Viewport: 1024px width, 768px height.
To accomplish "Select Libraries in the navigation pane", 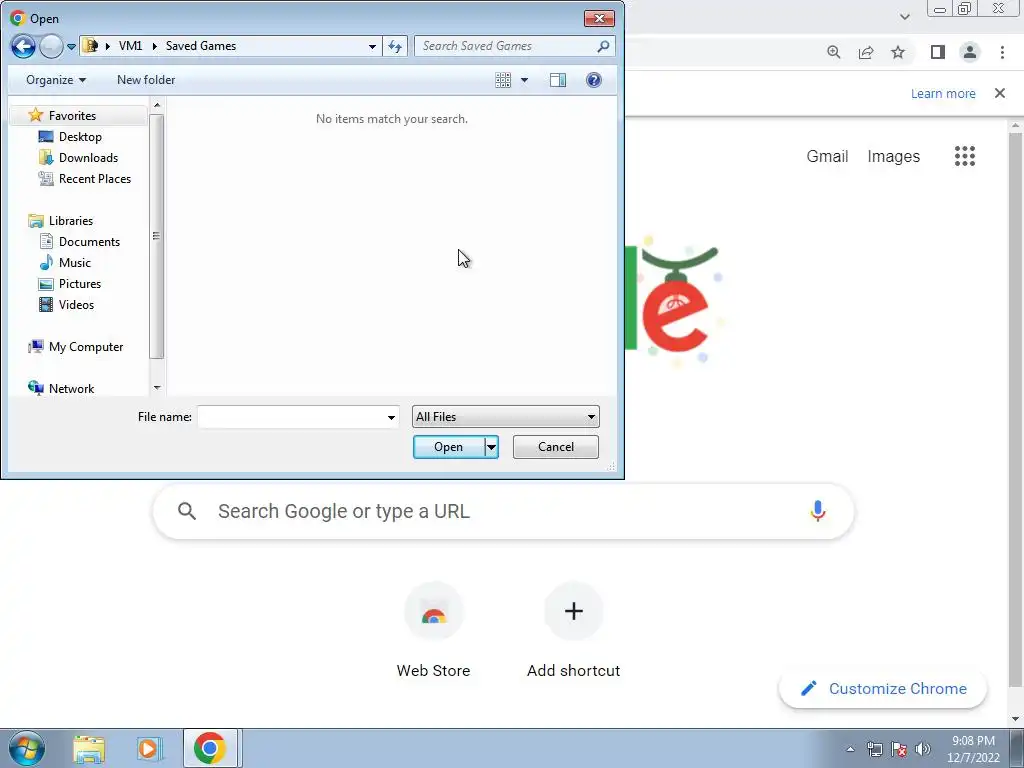I will pos(71,221).
